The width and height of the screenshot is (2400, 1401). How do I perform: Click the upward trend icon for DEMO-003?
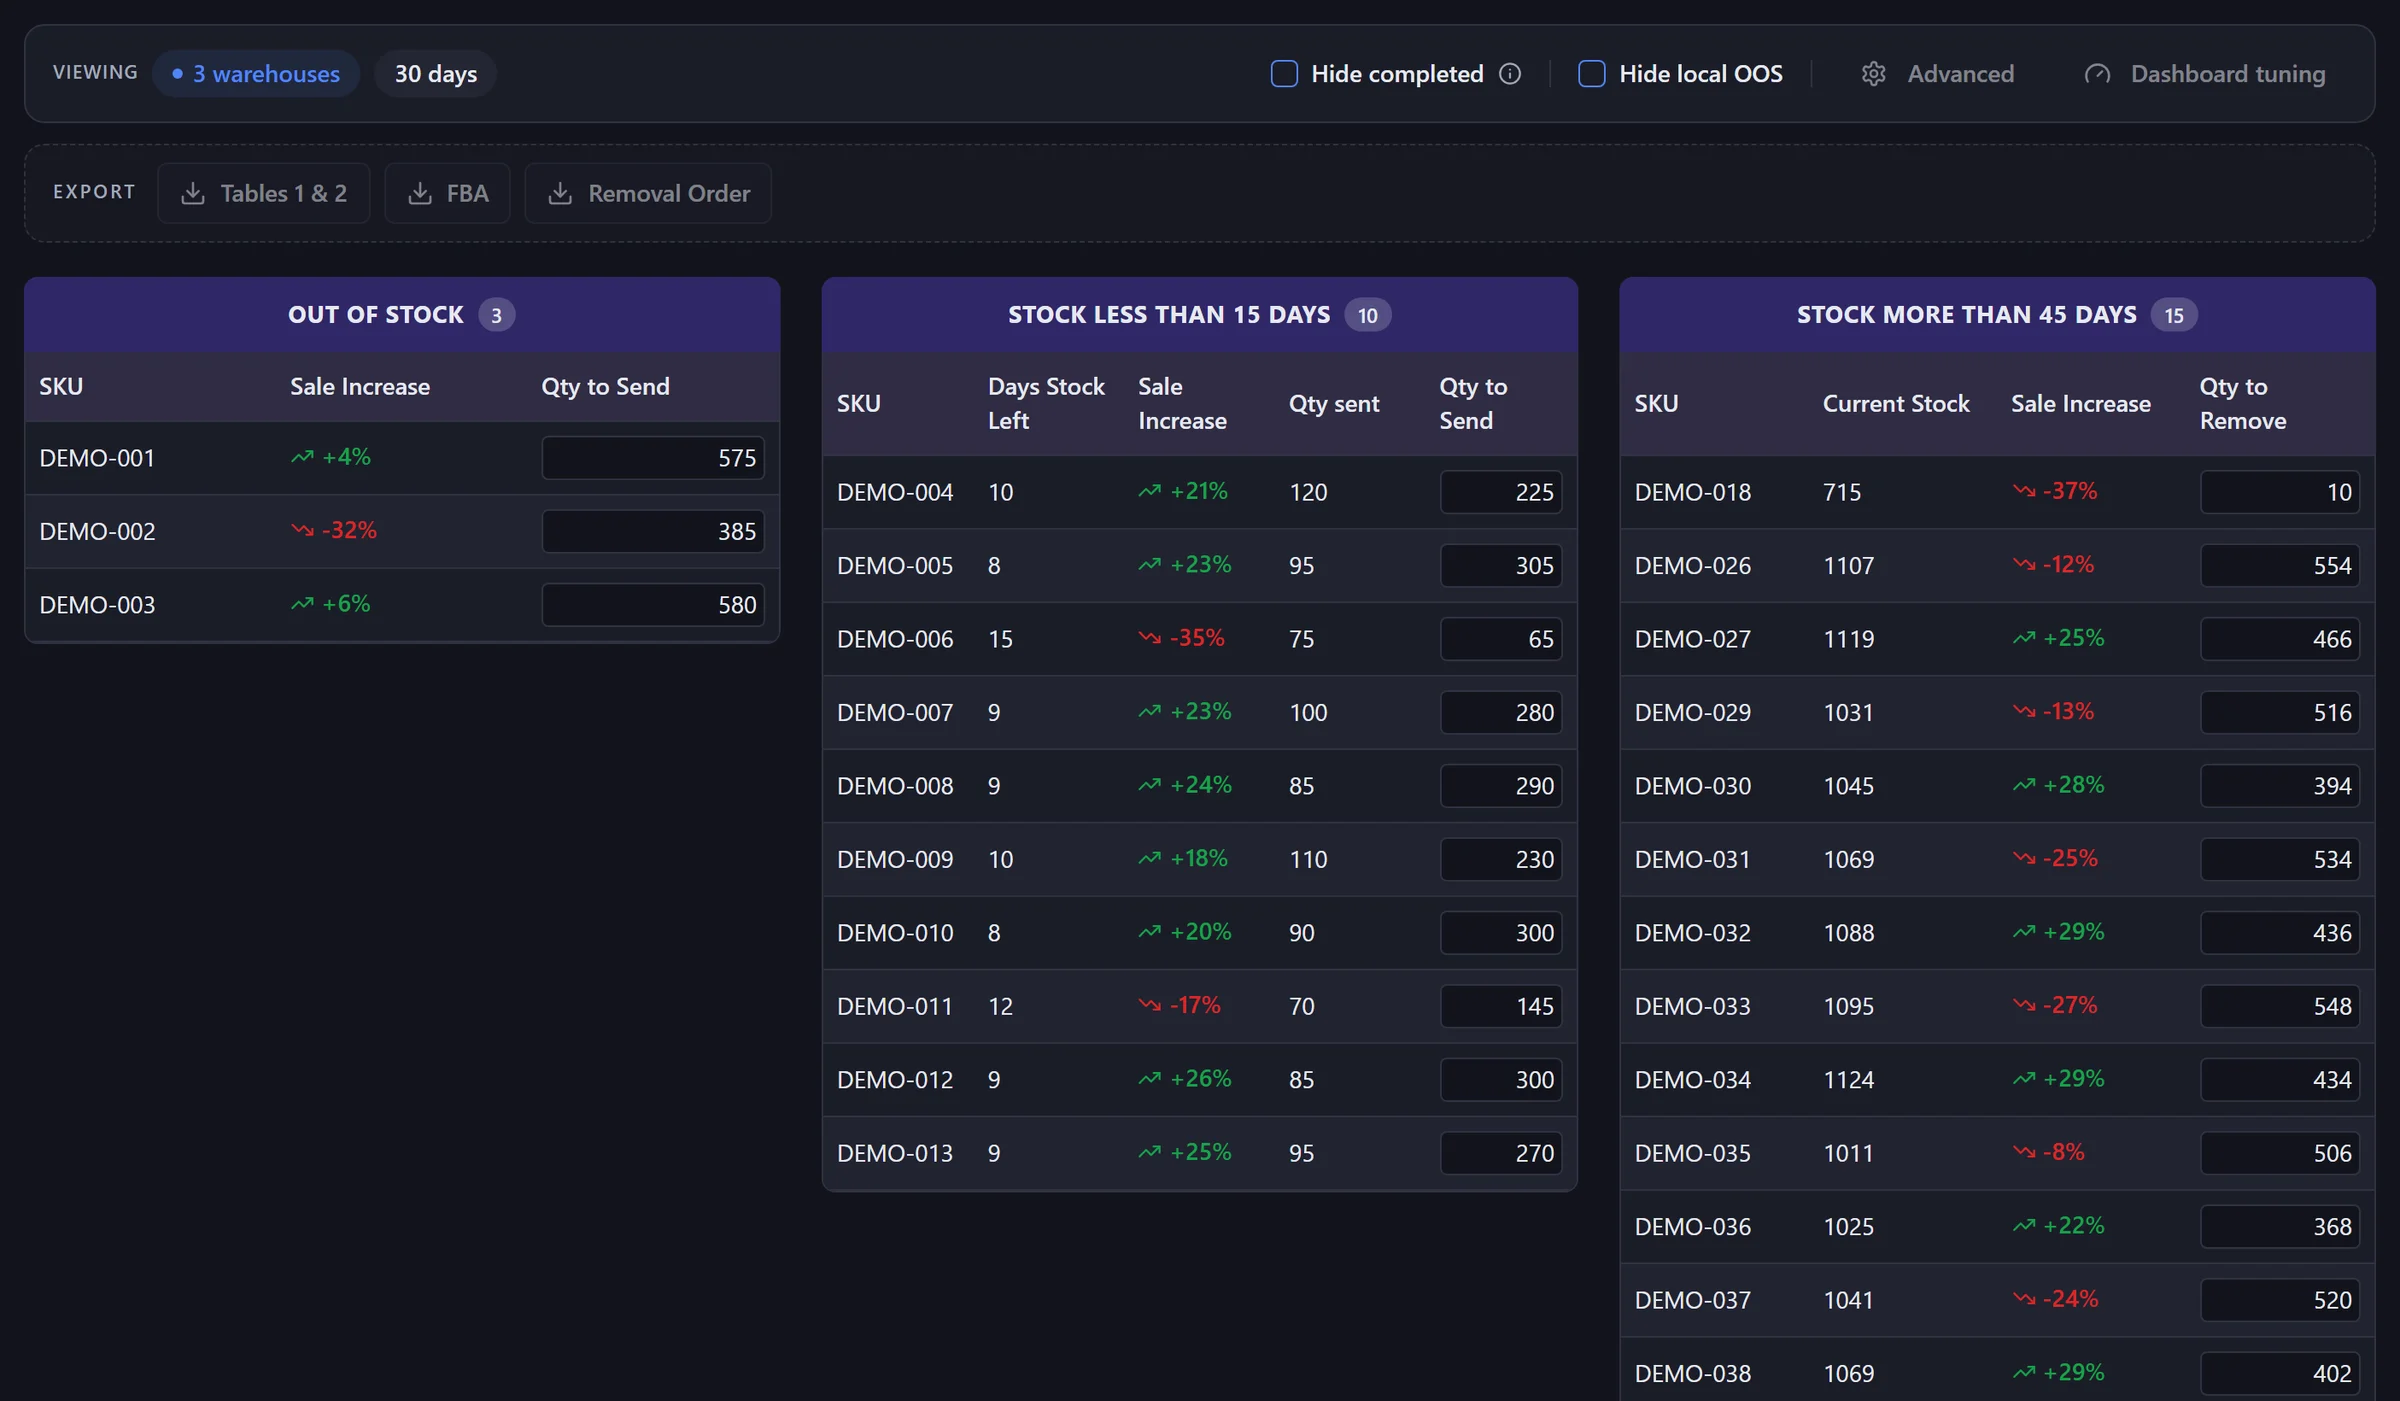click(302, 604)
